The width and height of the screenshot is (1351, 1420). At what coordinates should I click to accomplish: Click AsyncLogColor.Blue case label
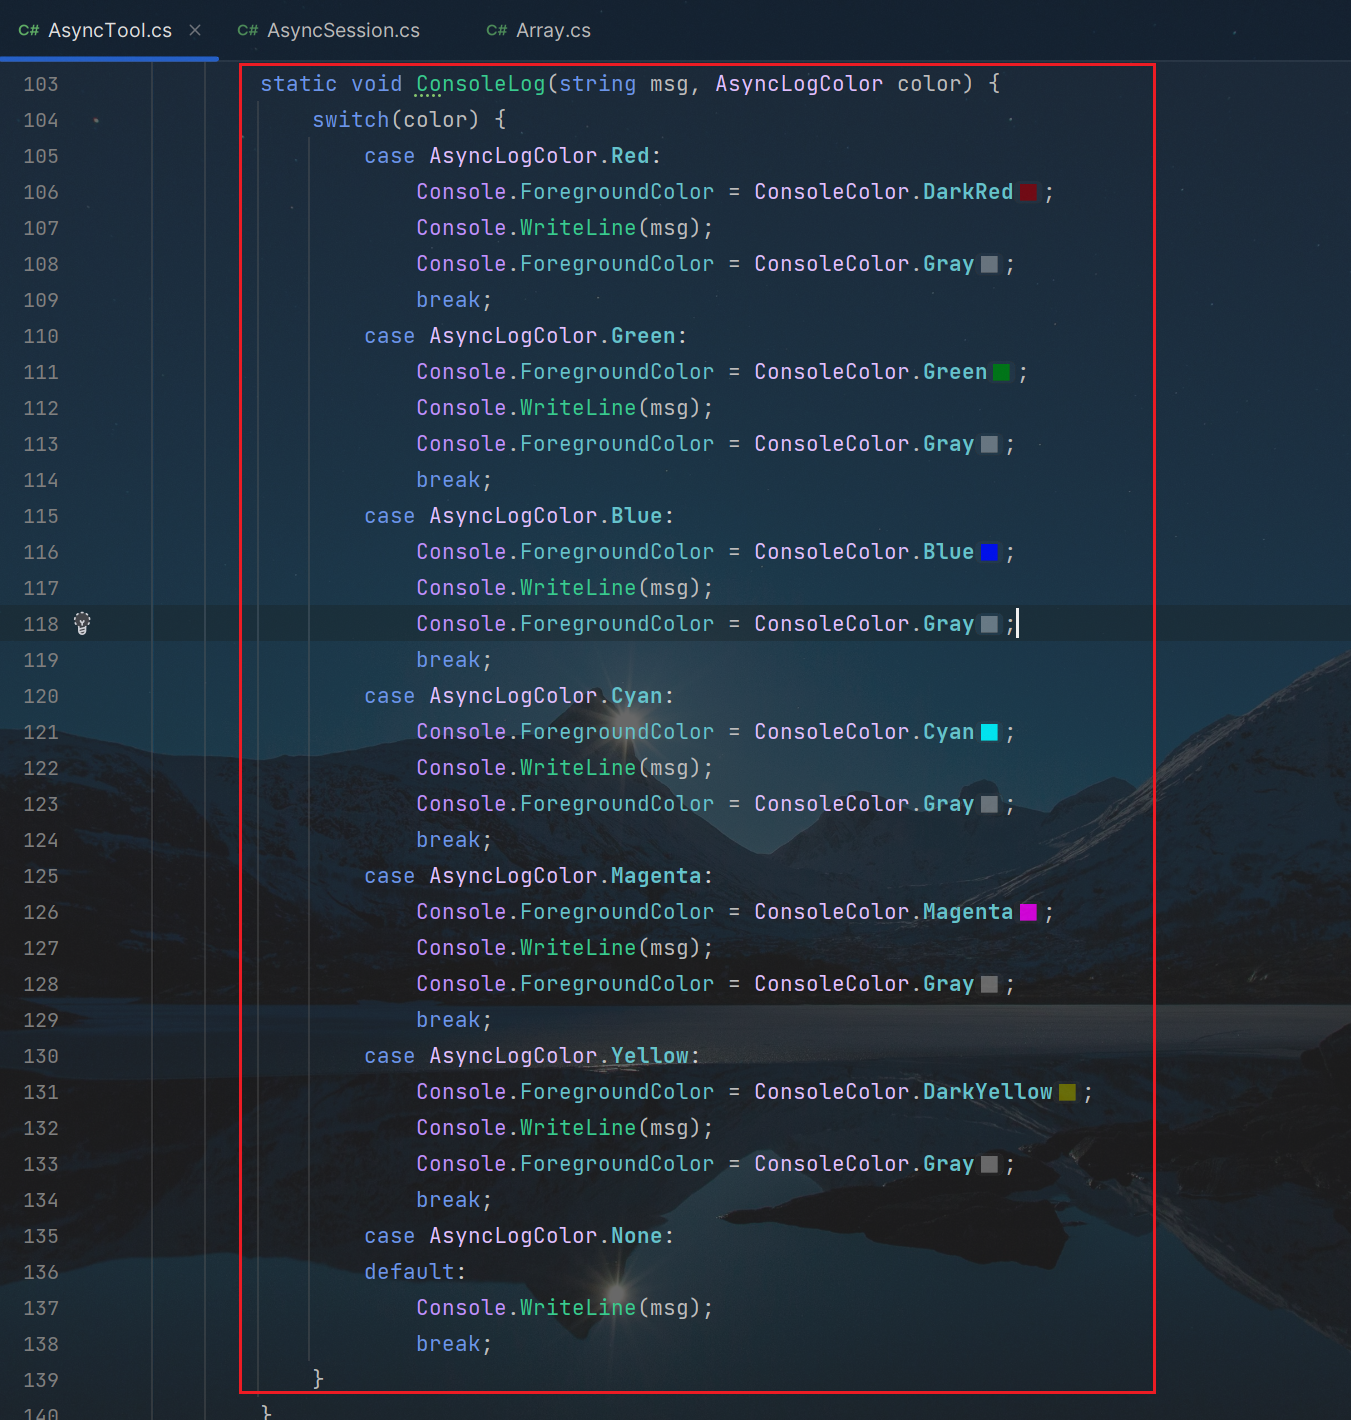pos(546,516)
